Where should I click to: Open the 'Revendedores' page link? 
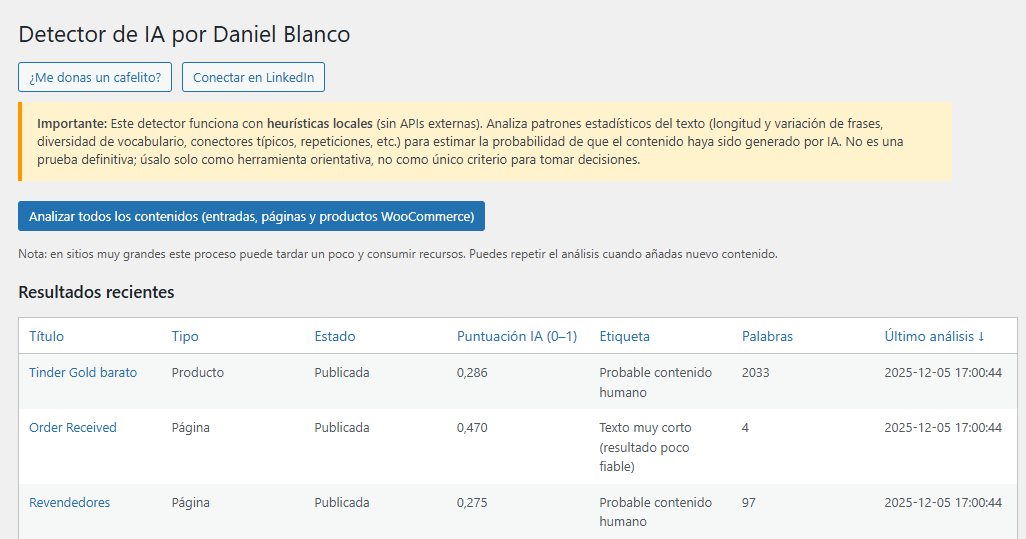point(69,502)
